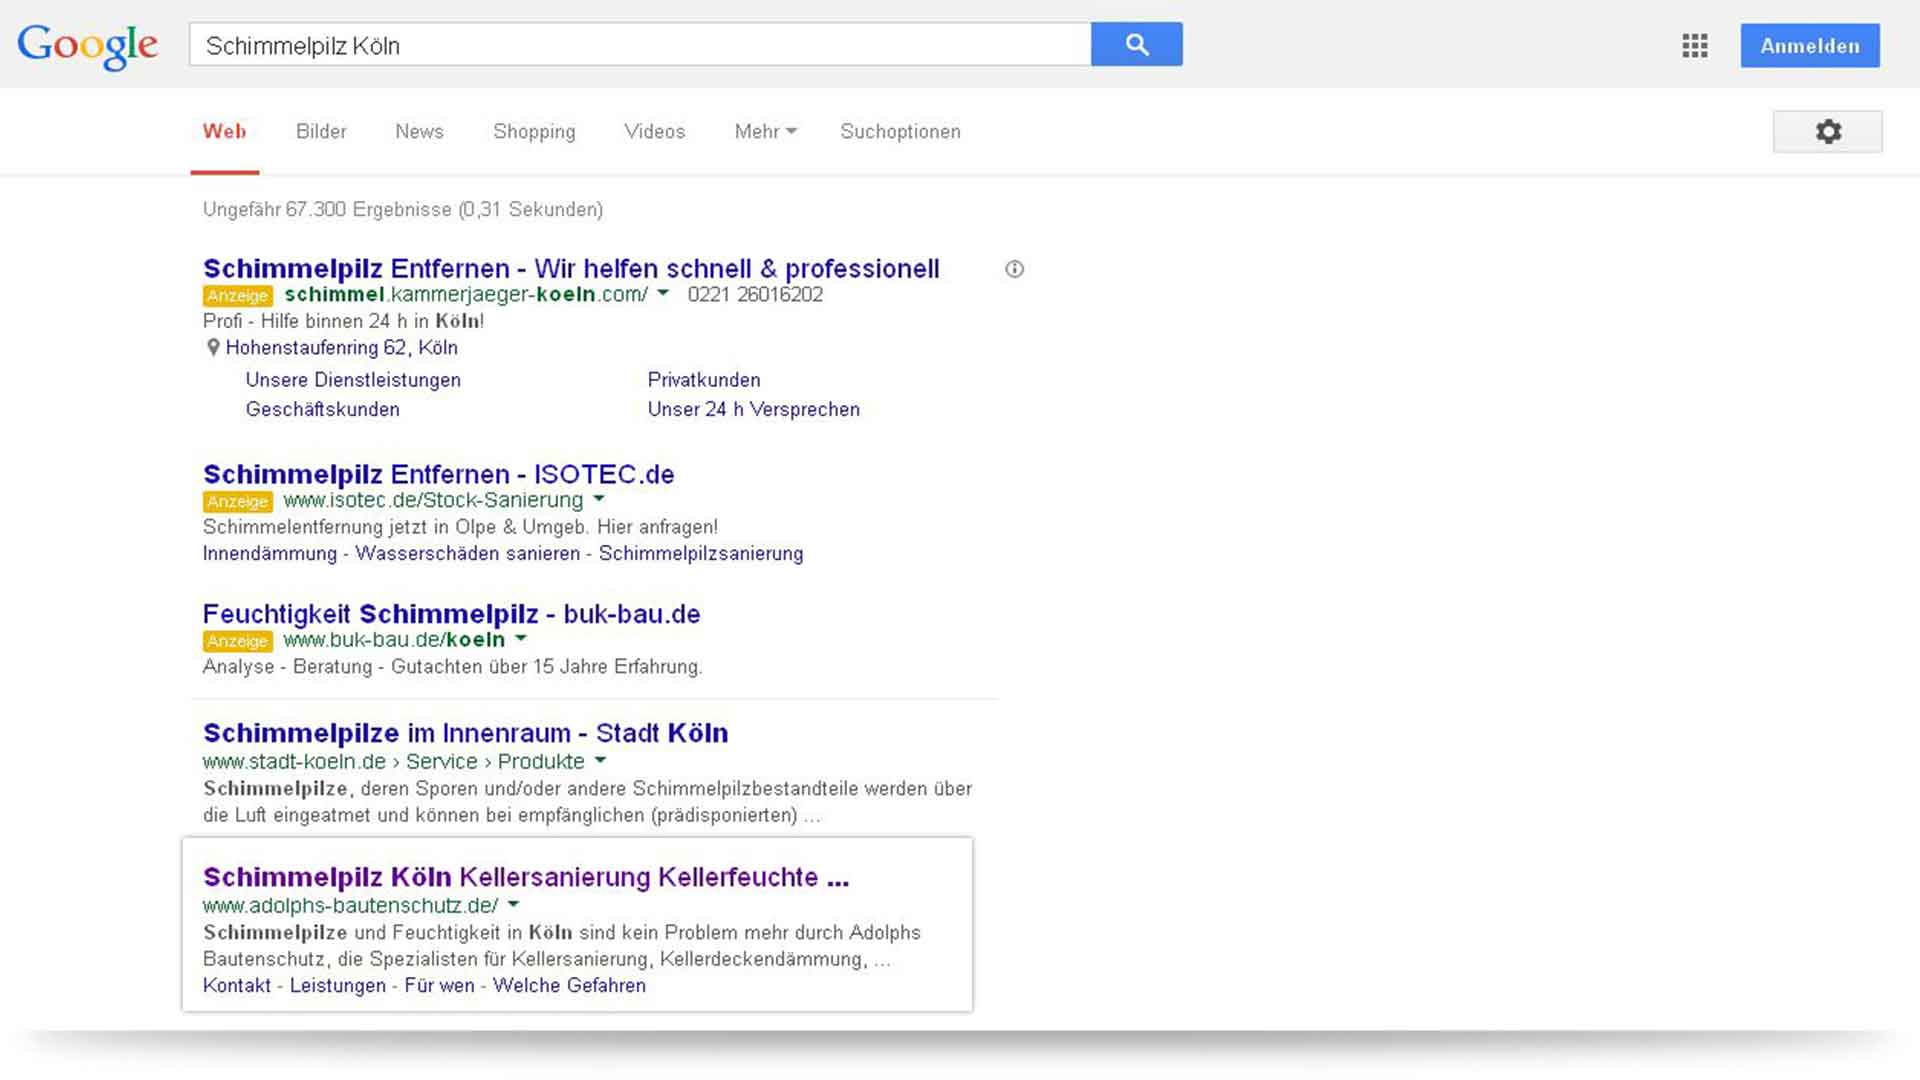The height and width of the screenshot is (1080, 1920).
Task: Open the Innendämmung sitelink
Action: tap(269, 554)
